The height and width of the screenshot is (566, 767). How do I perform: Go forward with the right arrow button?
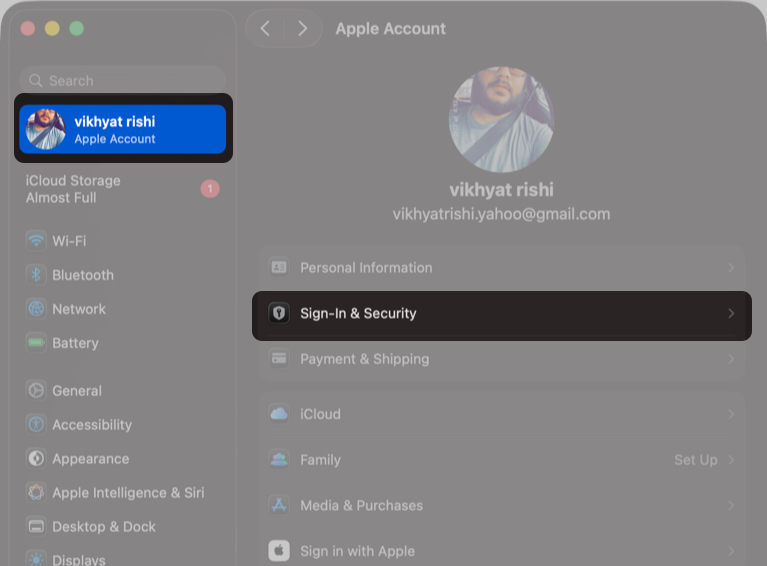point(303,28)
